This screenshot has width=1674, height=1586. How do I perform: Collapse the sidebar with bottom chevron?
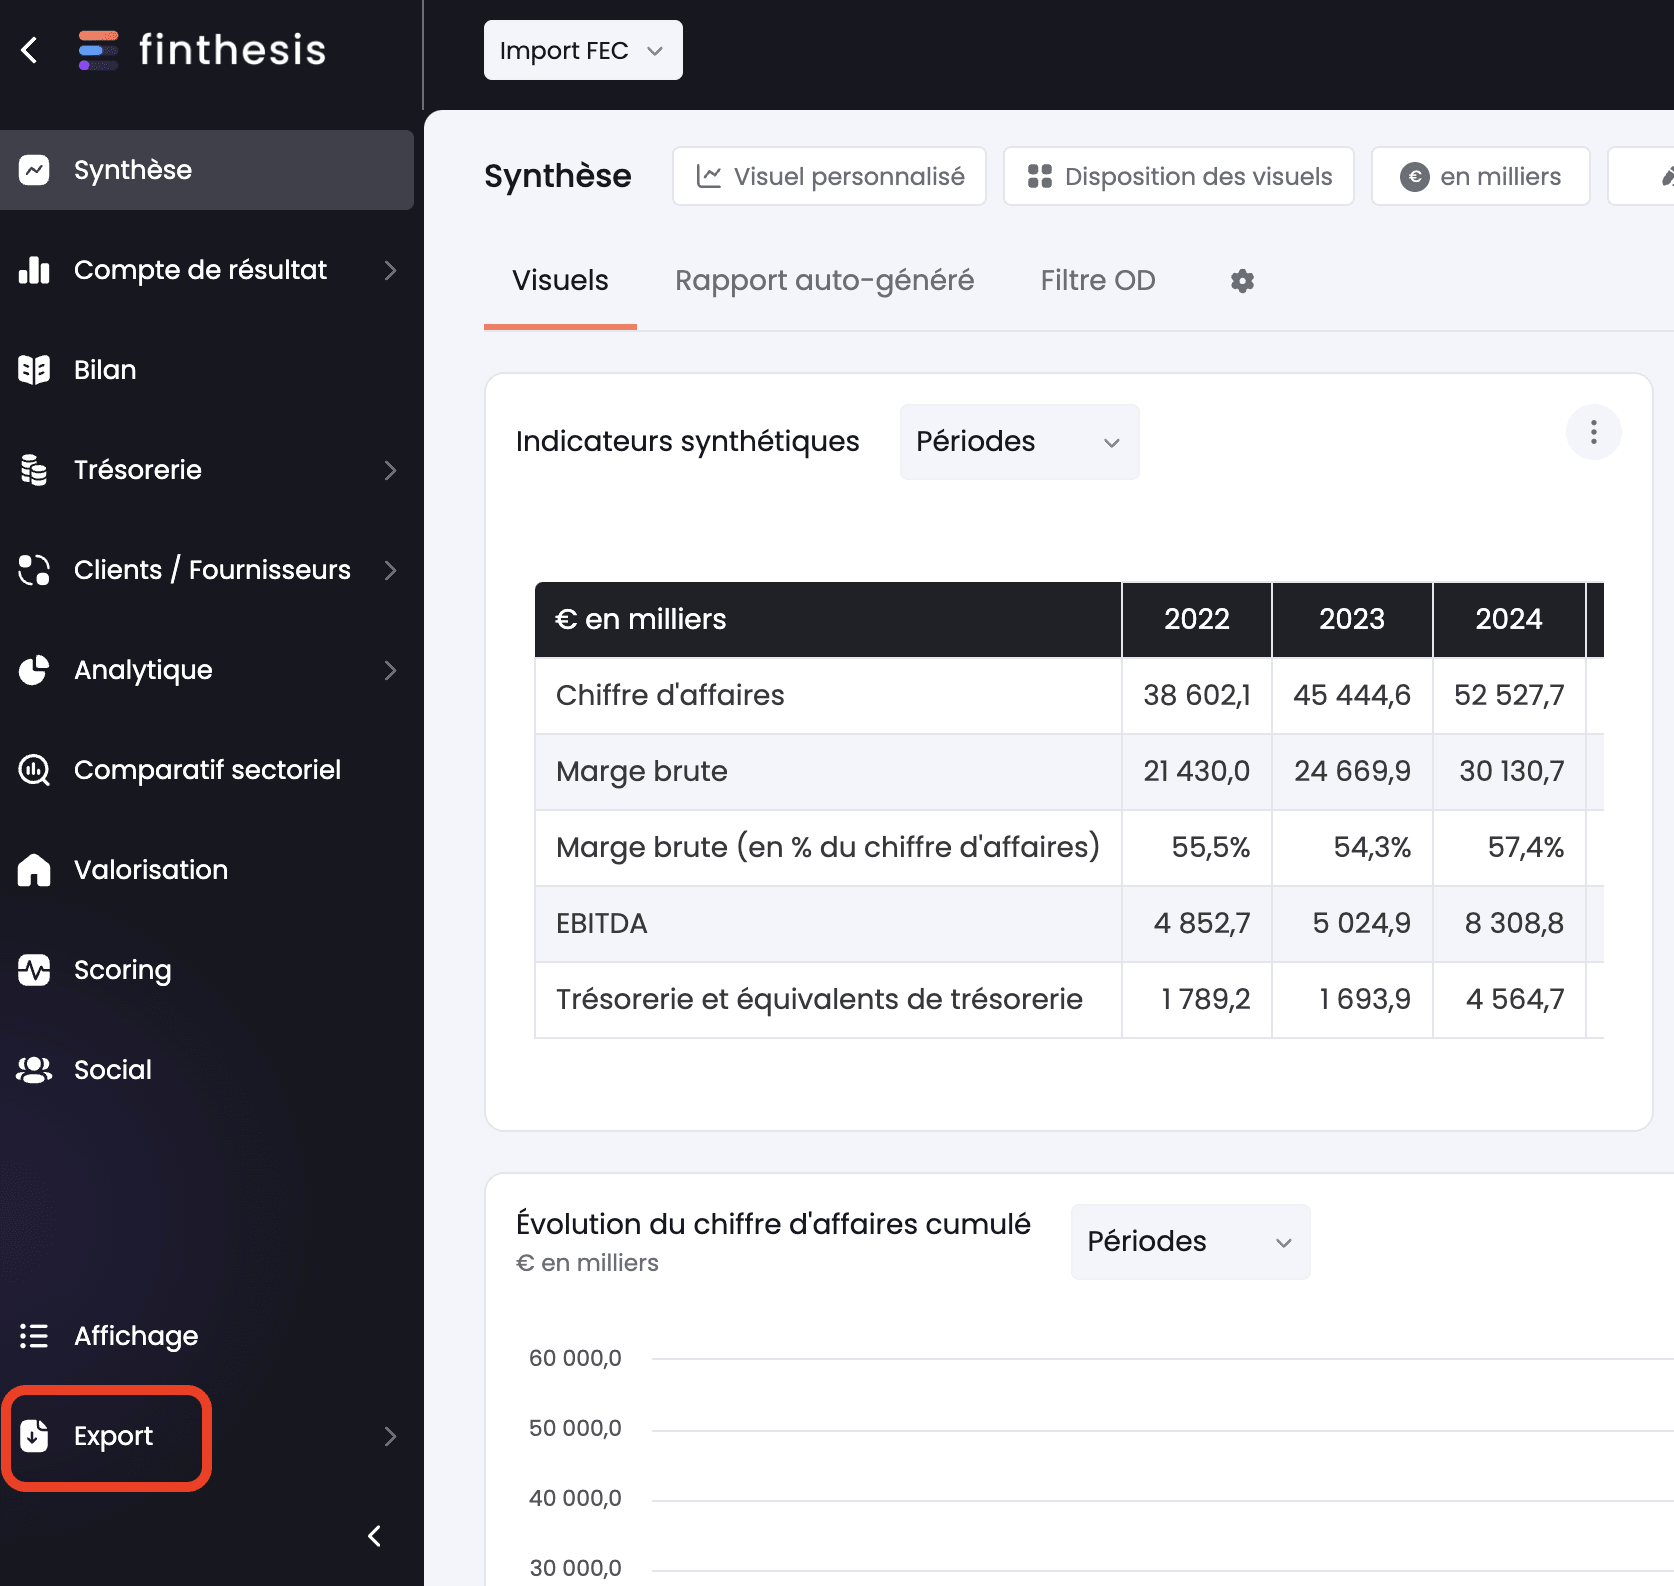(x=375, y=1536)
